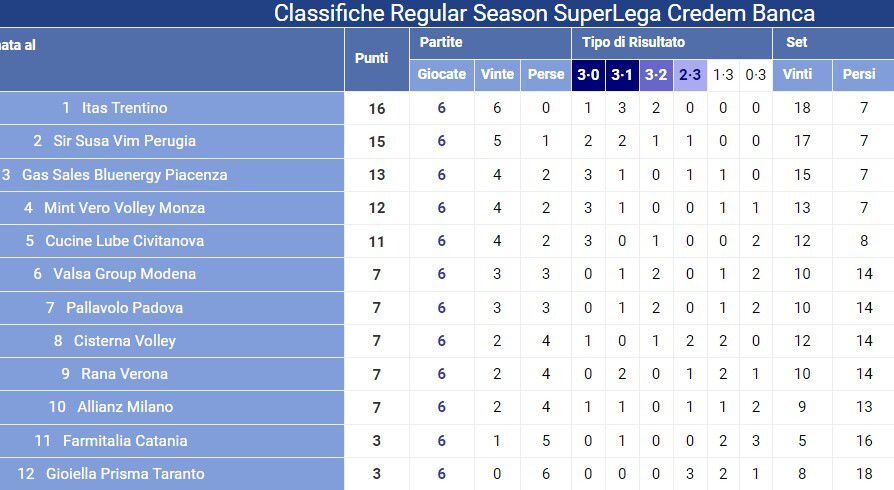Click Mint Vero Volley Monza
This screenshot has height=490, width=894.
point(124,208)
